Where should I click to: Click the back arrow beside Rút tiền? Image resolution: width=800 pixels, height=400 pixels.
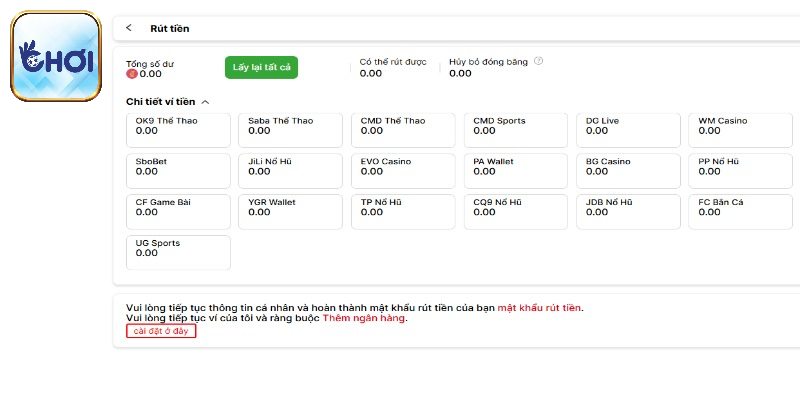pyautogui.click(x=129, y=28)
